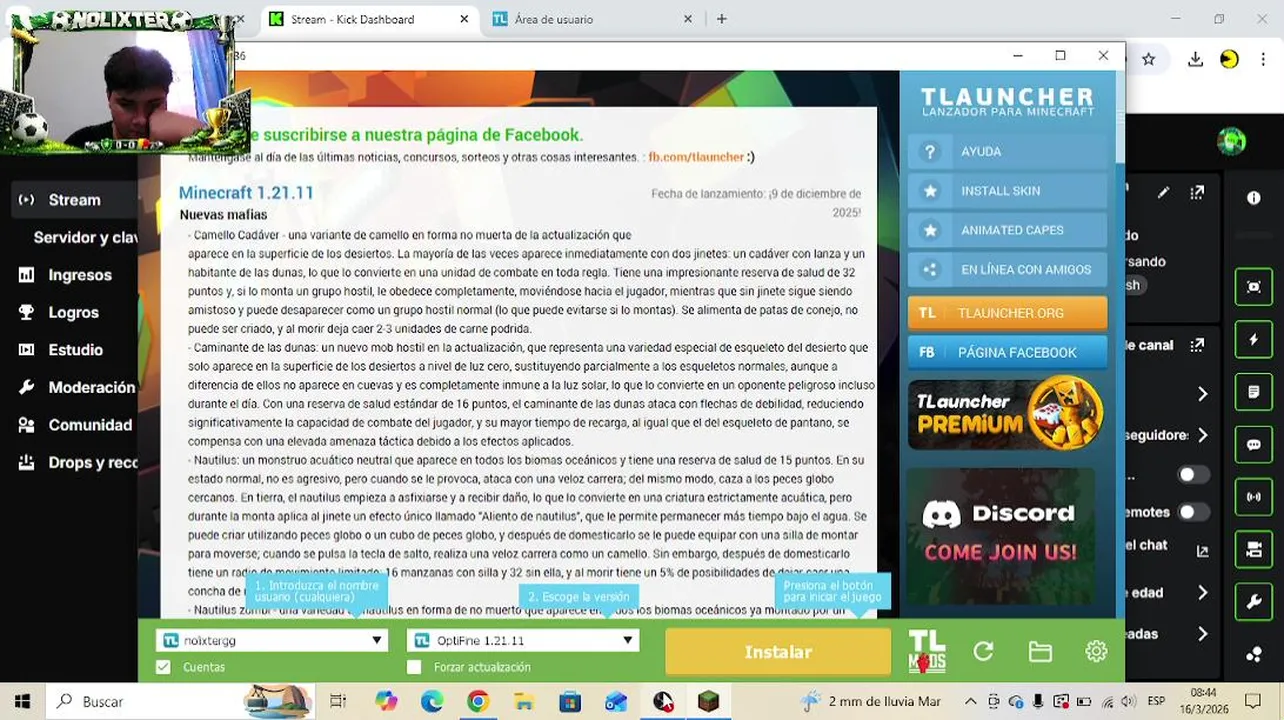This screenshot has width=1284, height=720.
Task: Pop out the stream info panel
Action: click(1197, 193)
